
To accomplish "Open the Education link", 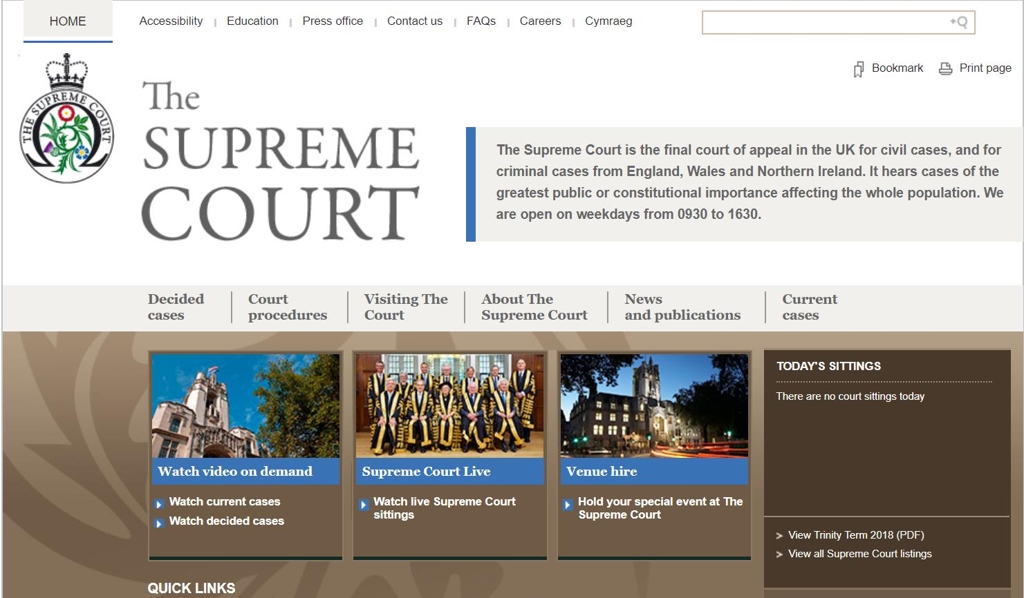I will click(253, 21).
